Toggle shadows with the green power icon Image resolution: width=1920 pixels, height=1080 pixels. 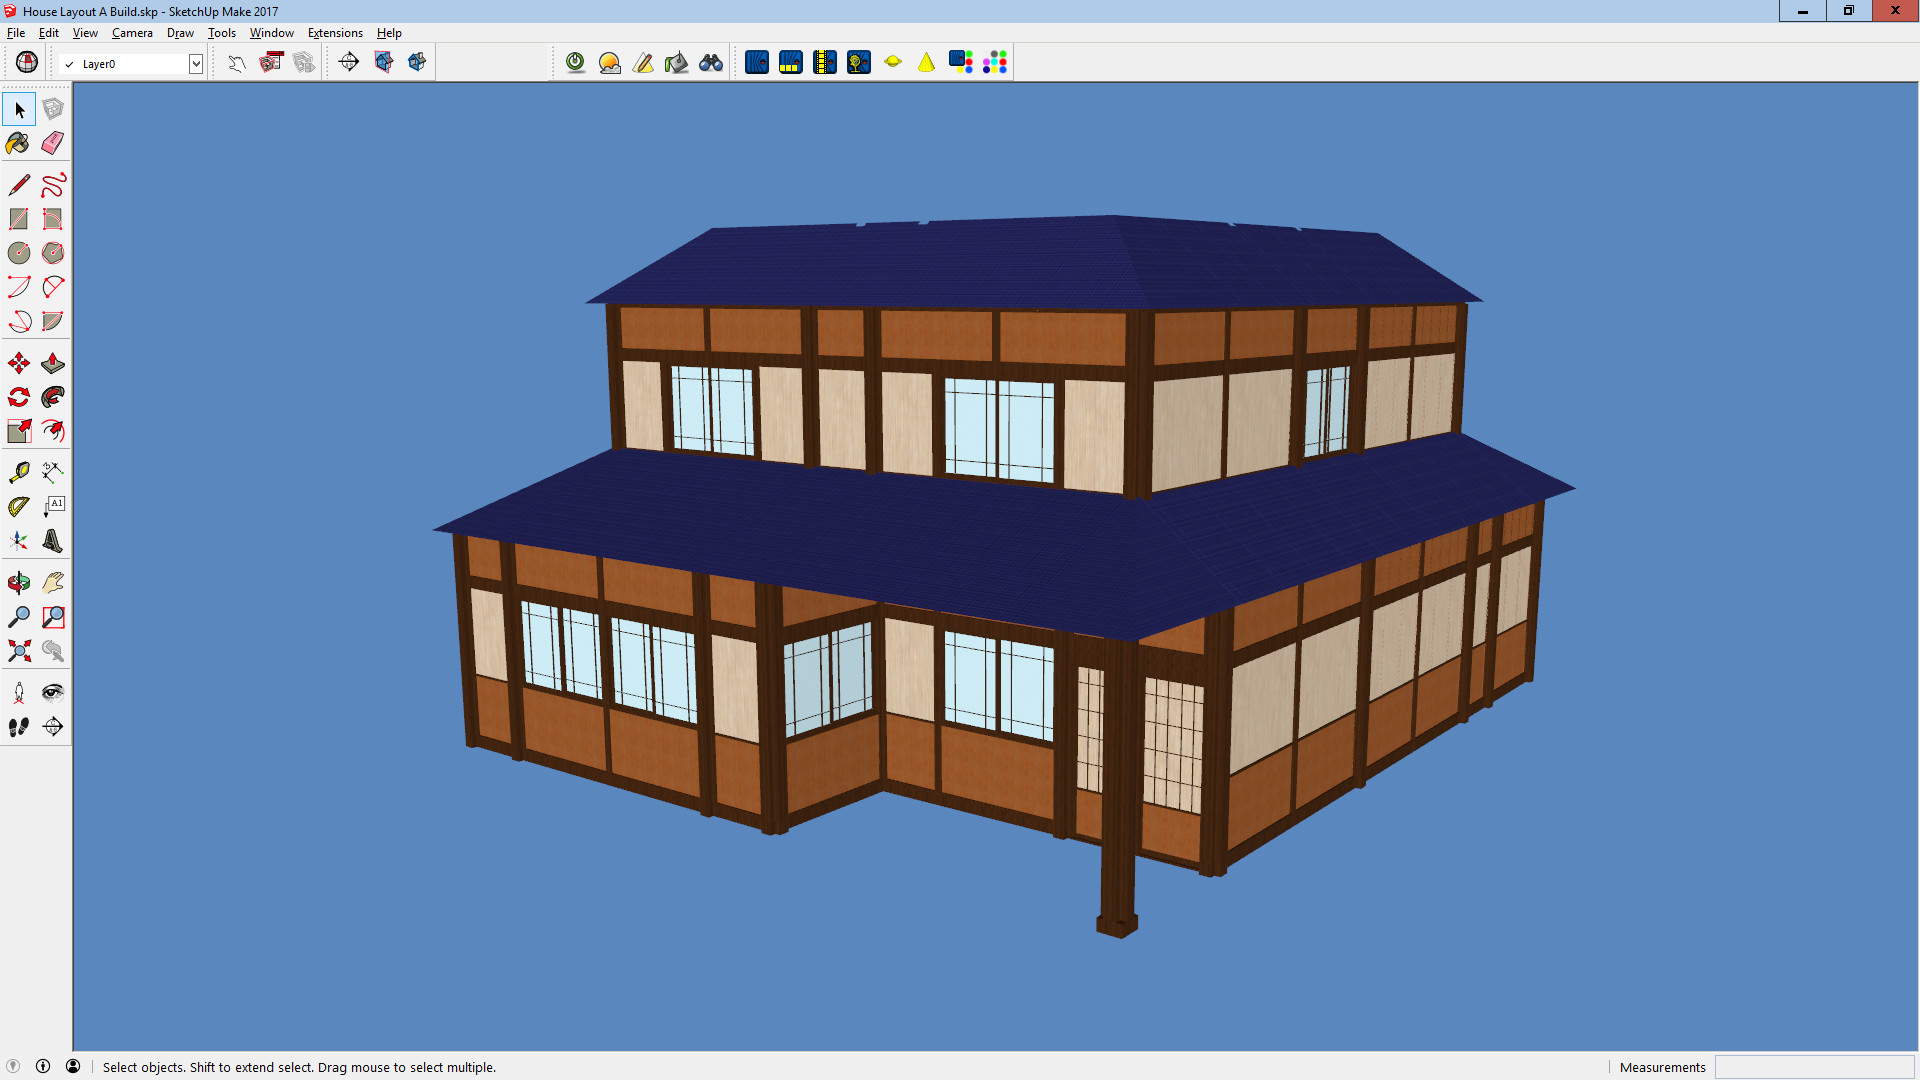click(x=574, y=61)
